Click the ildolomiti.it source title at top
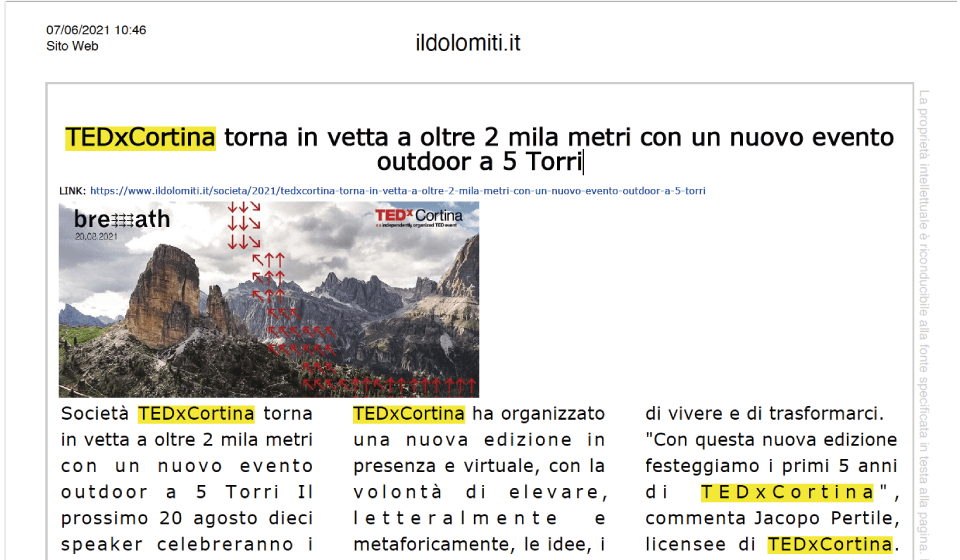This screenshot has height=560, width=960. [x=468, y=43]
